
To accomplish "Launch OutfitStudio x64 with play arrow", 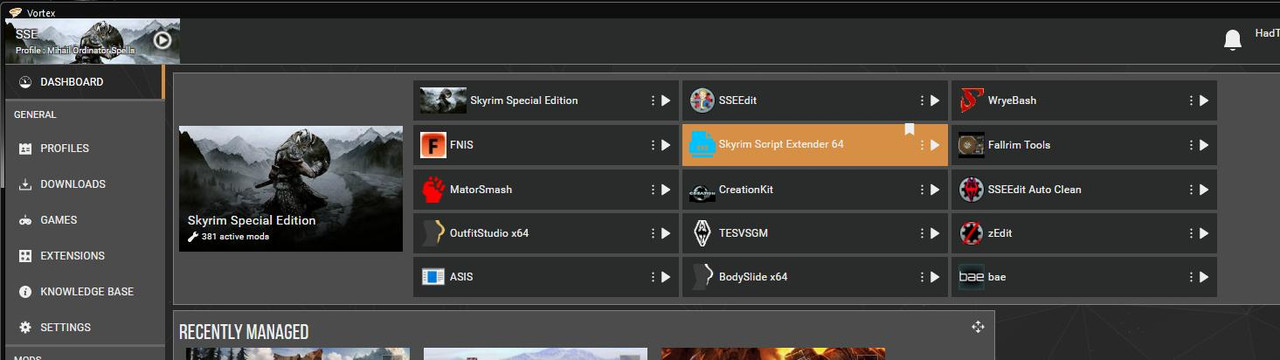I will point(665,233).
